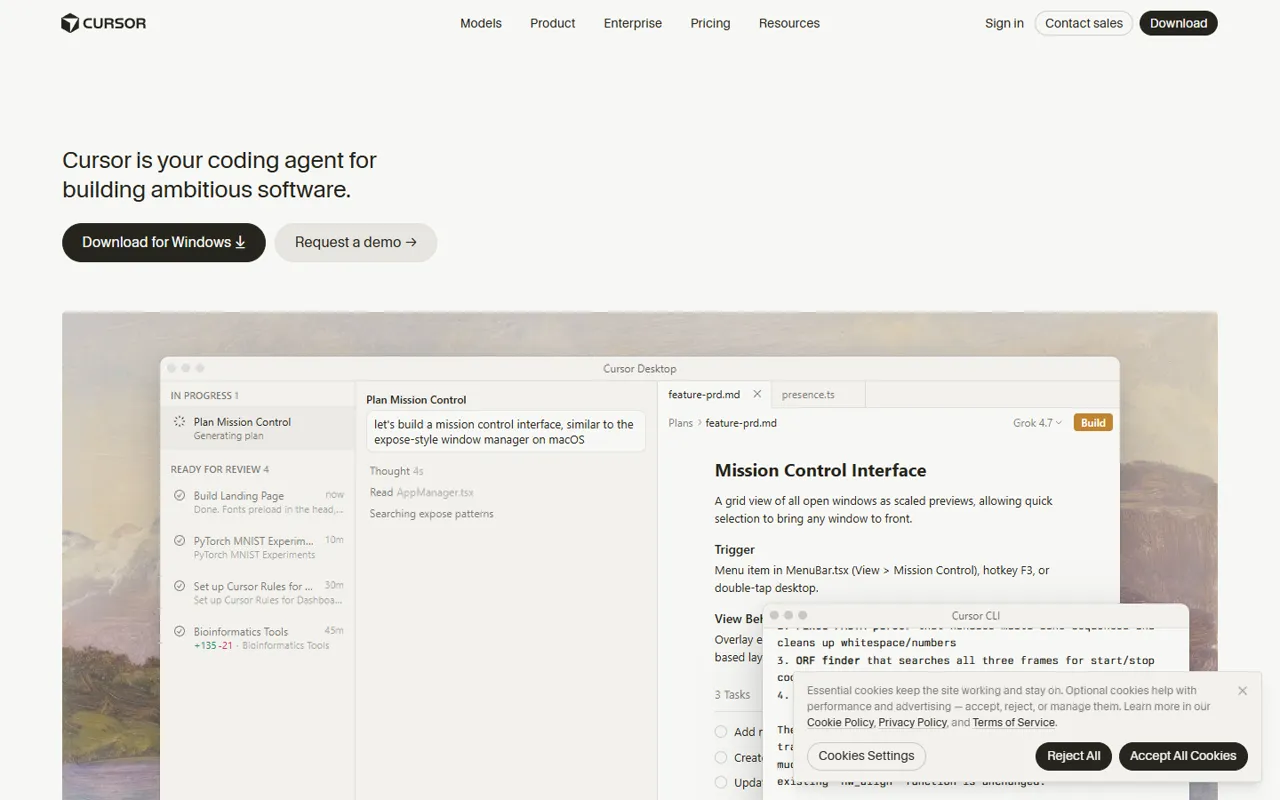
Task: Click check icon beside Set up Cursor Rules
Action: coord(180,586)
